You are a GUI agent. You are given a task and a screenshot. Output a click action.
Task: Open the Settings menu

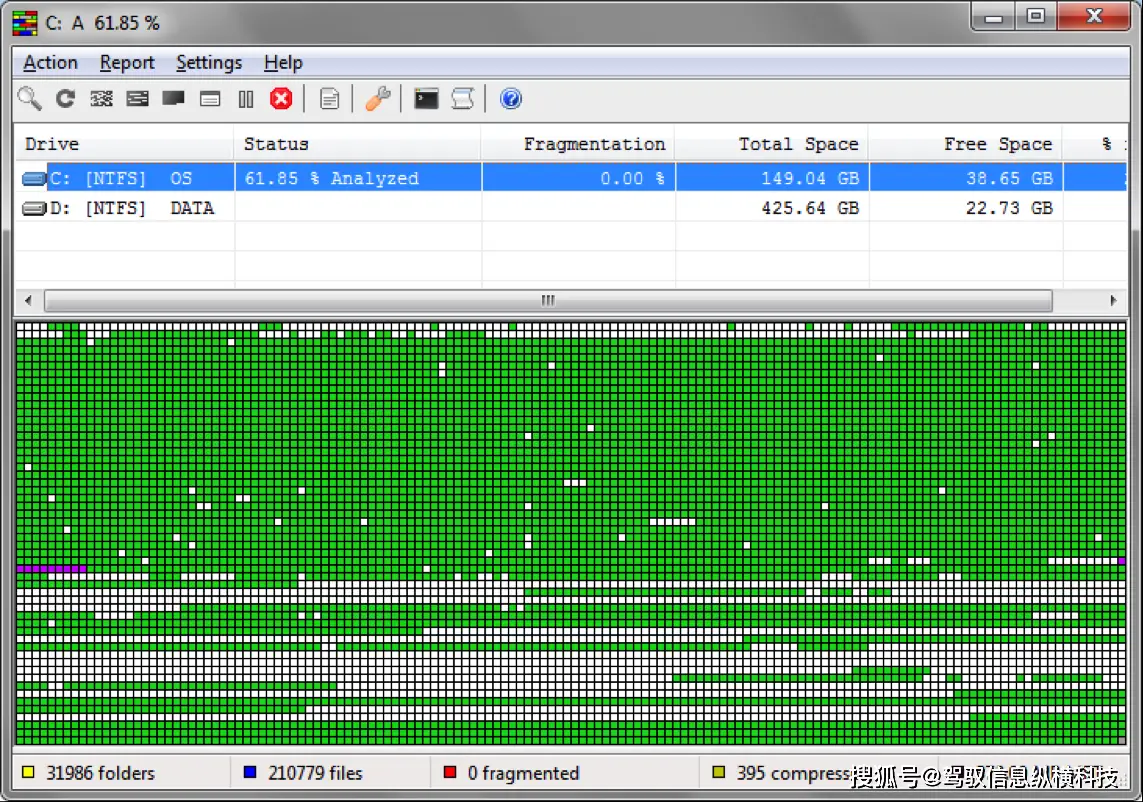tap(209, 63)
